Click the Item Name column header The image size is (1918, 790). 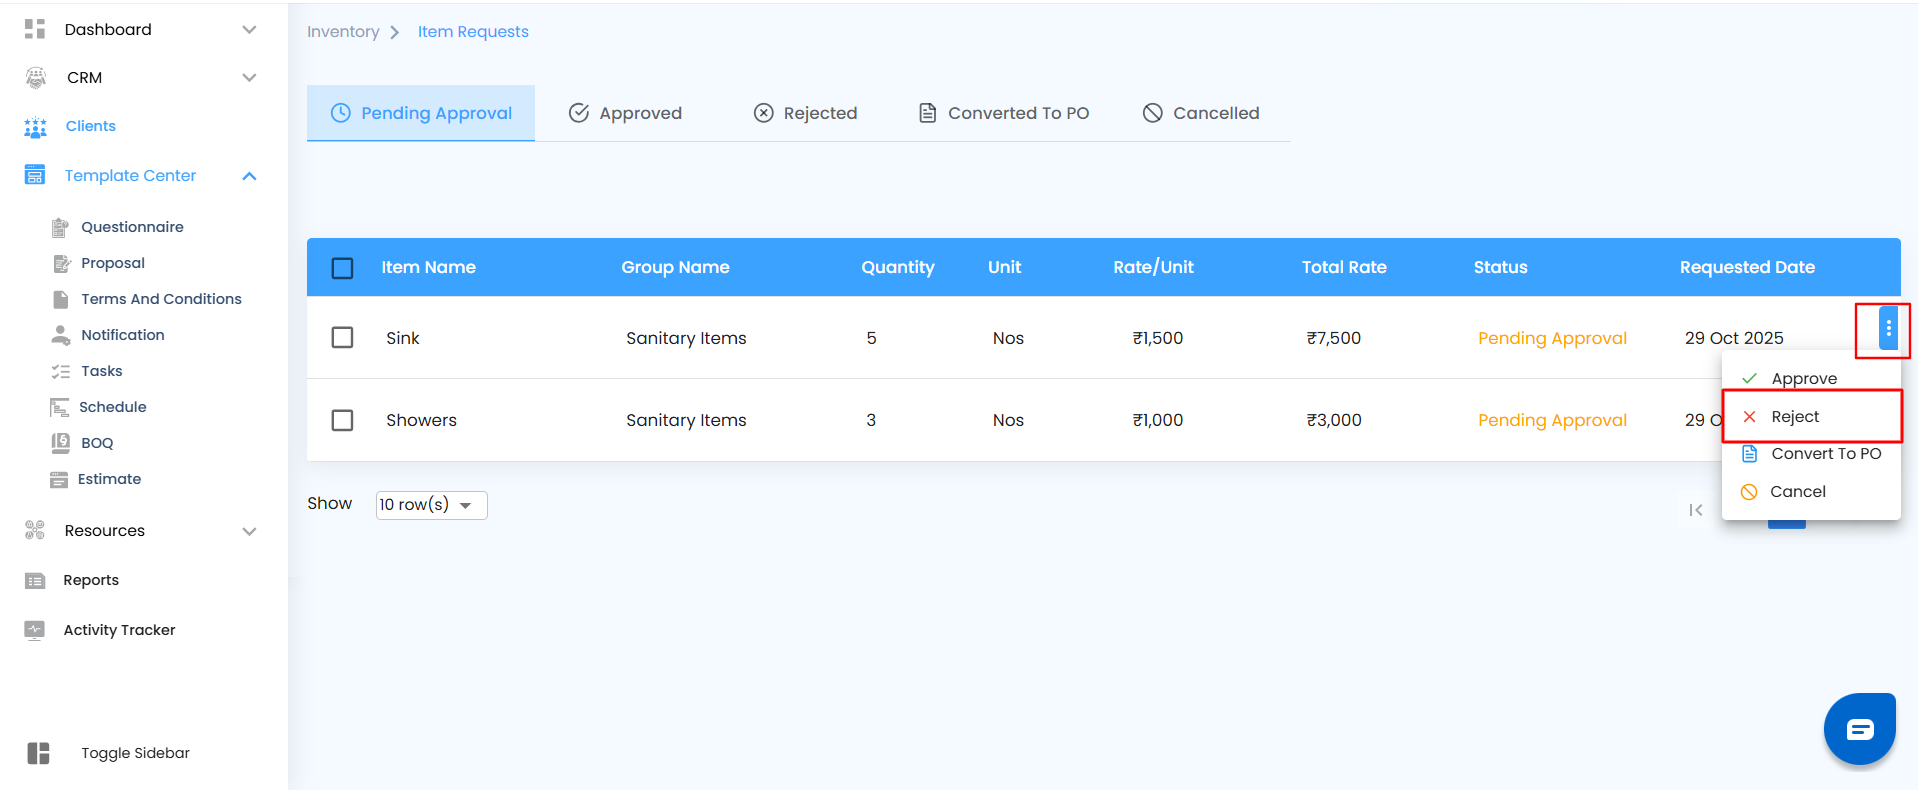(428, 267)
